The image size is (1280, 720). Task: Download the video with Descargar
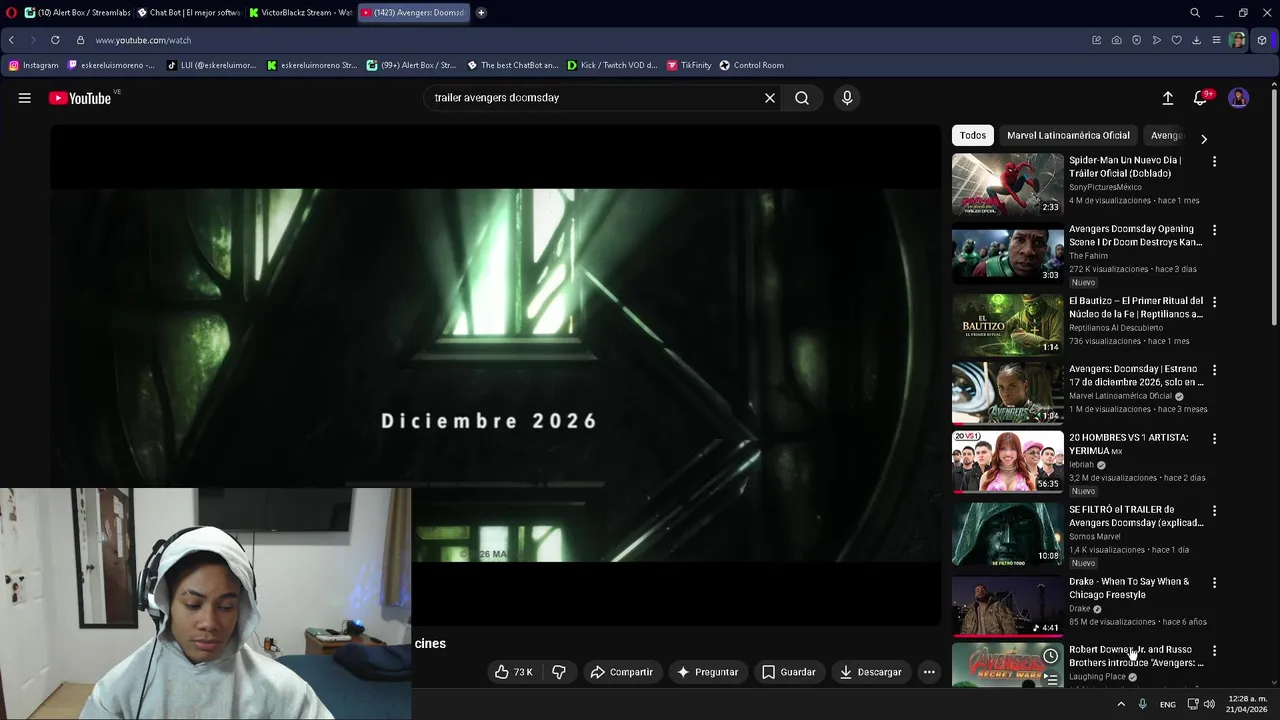coord(871,672)
